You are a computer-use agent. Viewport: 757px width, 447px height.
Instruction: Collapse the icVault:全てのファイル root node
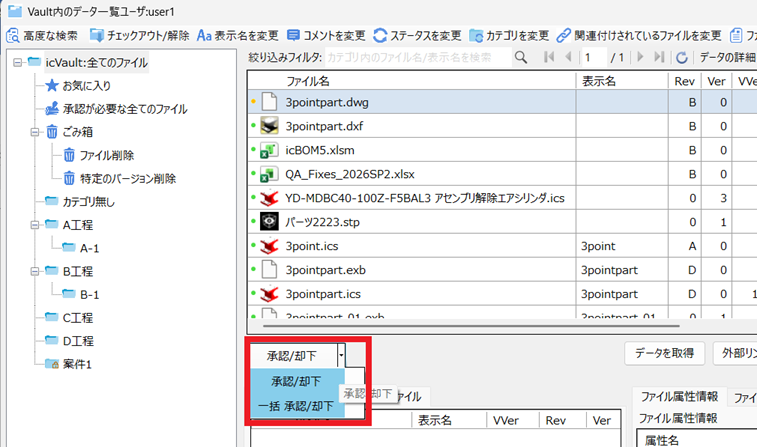pyautogui.click(x=18, y=62)
